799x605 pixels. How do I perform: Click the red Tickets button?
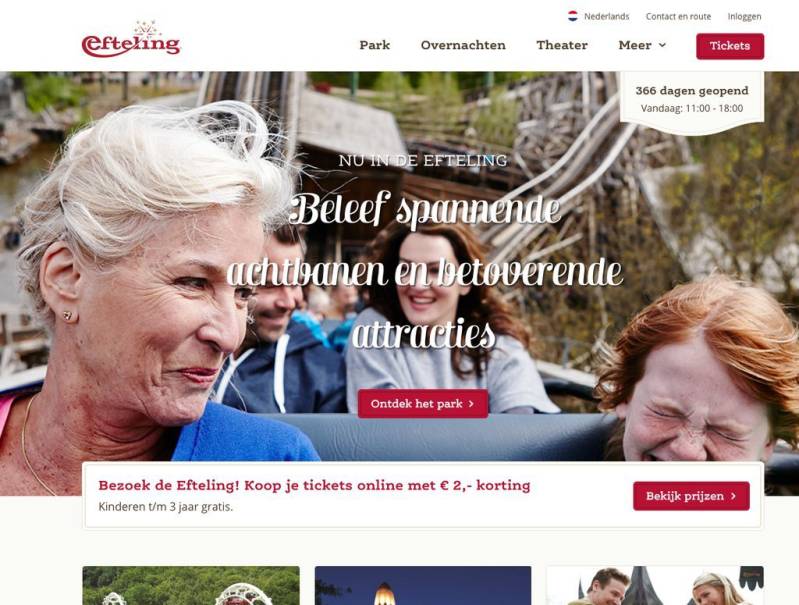(730, 46)
